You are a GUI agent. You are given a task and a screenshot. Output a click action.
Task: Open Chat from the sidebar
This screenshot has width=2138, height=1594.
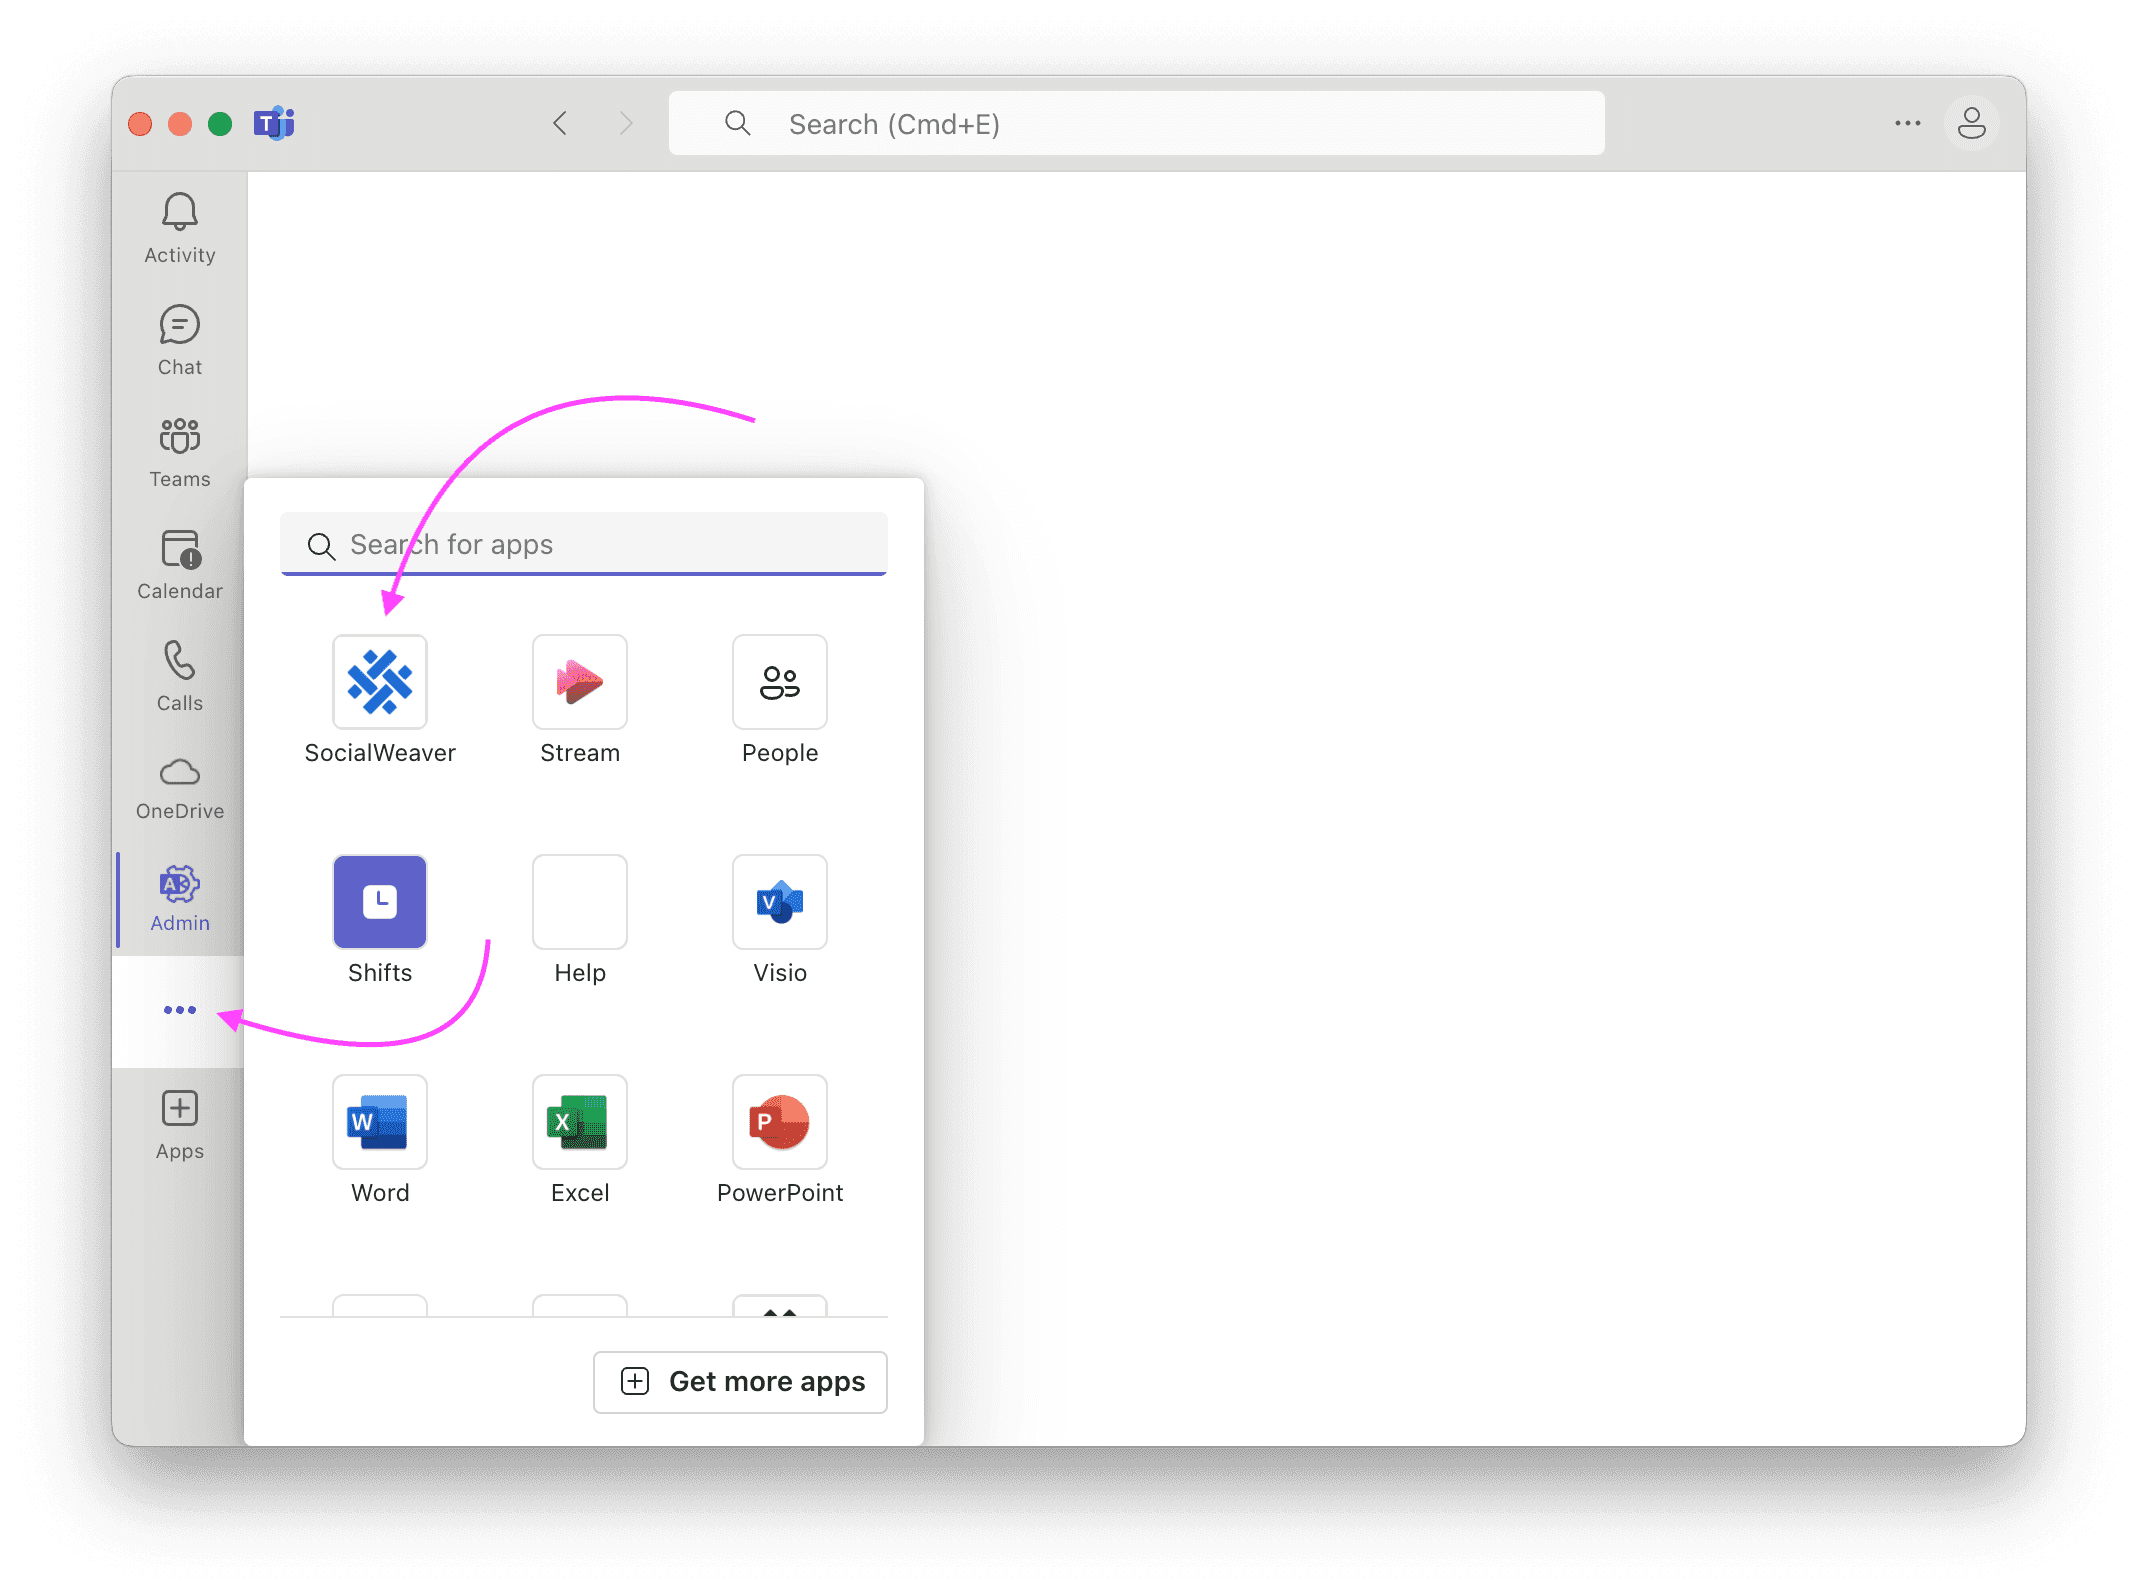point(180,340)
